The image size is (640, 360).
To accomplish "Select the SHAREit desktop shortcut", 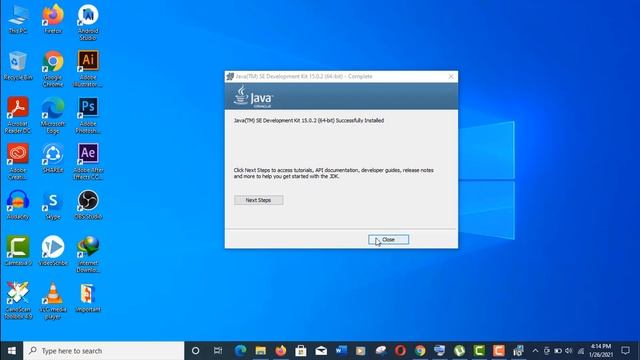I will [53, 158].
